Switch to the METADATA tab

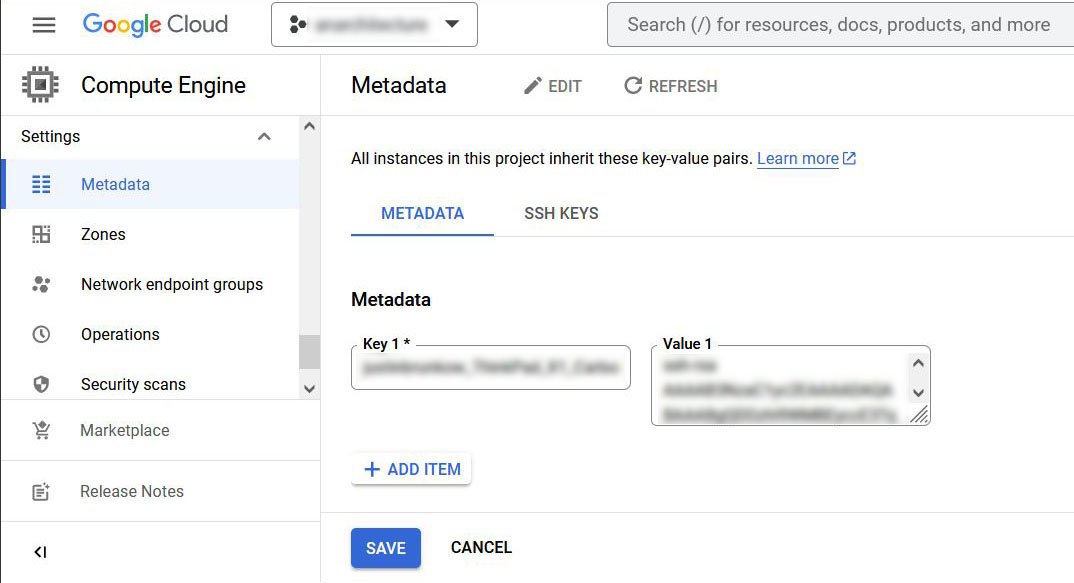423,214
